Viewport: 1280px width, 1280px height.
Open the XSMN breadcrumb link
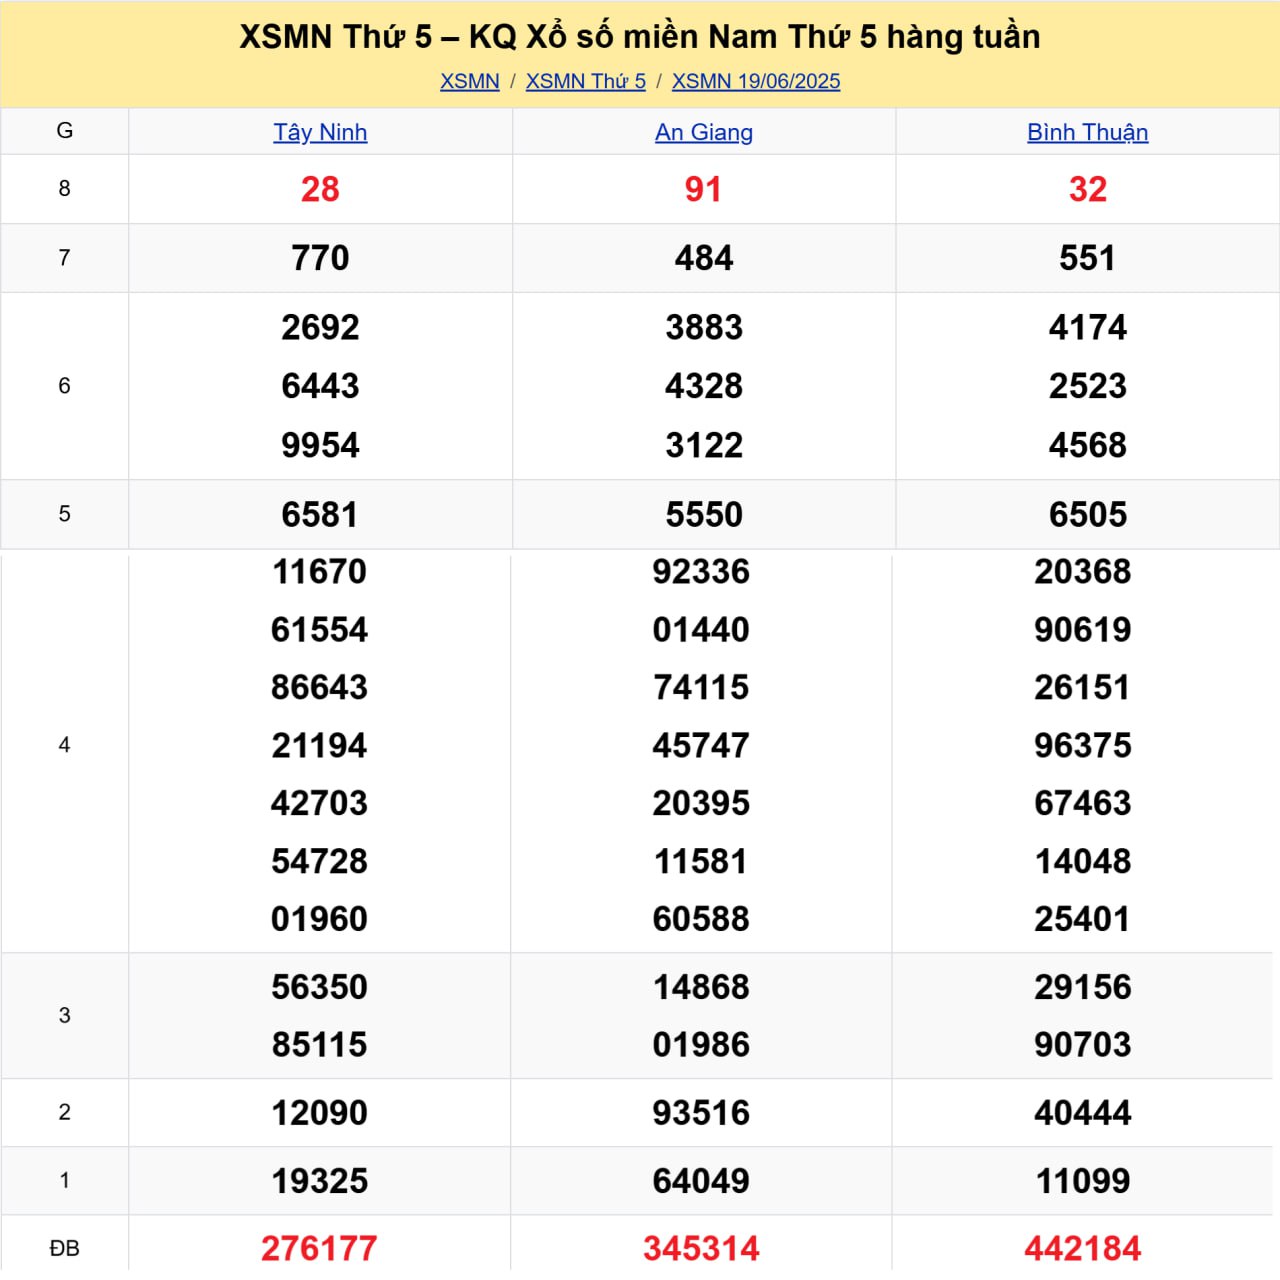[469, 81]
